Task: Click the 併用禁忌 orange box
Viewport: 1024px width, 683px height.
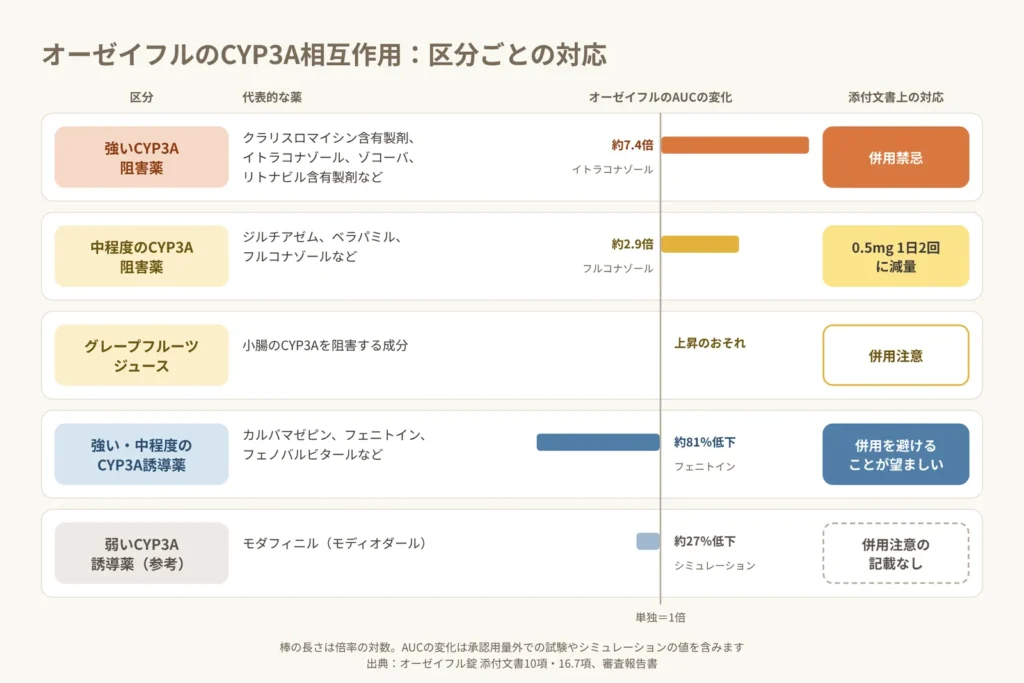Action: click(x=896, y=157)
